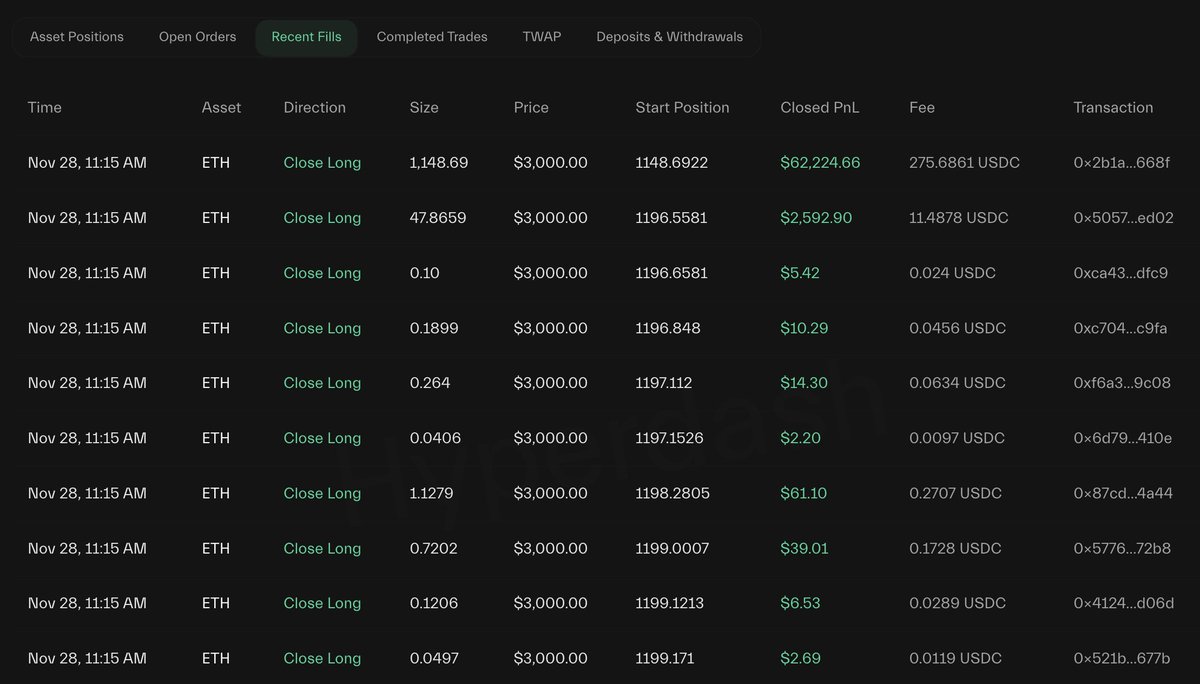Screen dimensions: 1200x684
Task: Click the Size column header
Action: tap(424, 108)
